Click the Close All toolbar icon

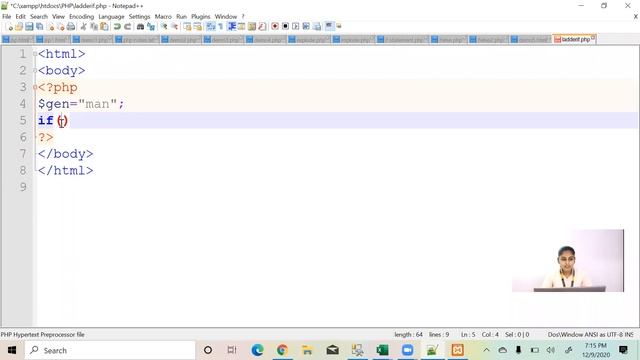tap(61, 27)
